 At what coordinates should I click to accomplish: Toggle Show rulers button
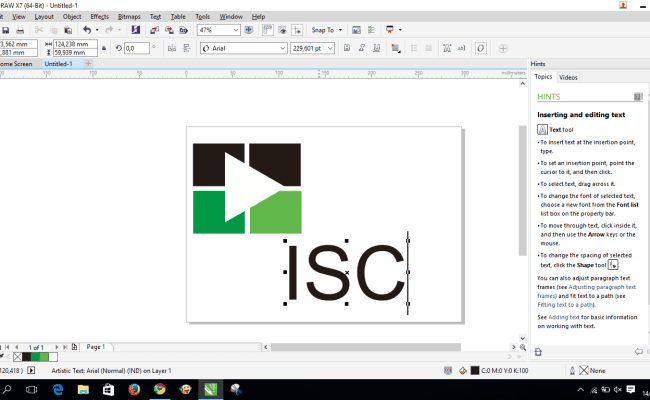click(267, 30)
